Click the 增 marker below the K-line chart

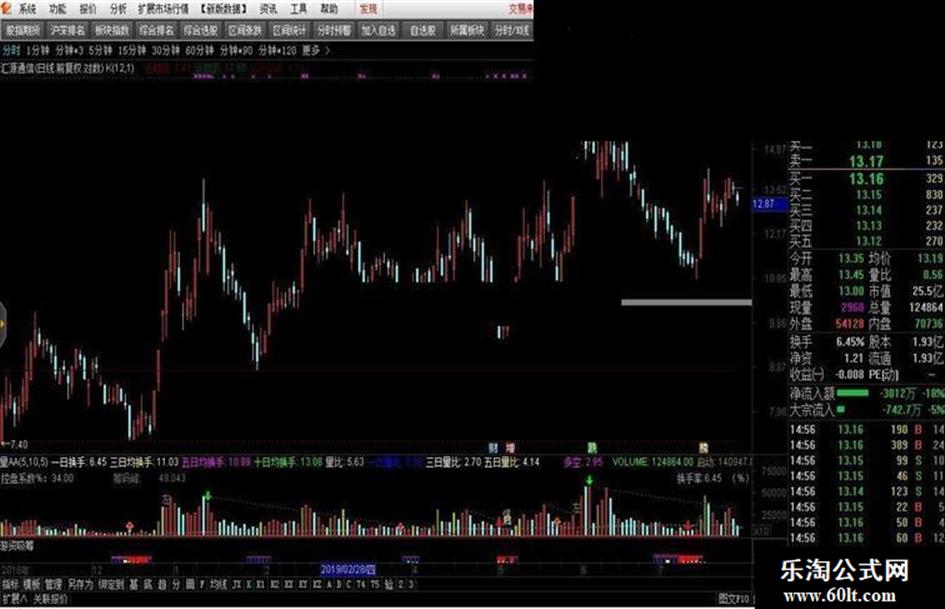[510, 448]
